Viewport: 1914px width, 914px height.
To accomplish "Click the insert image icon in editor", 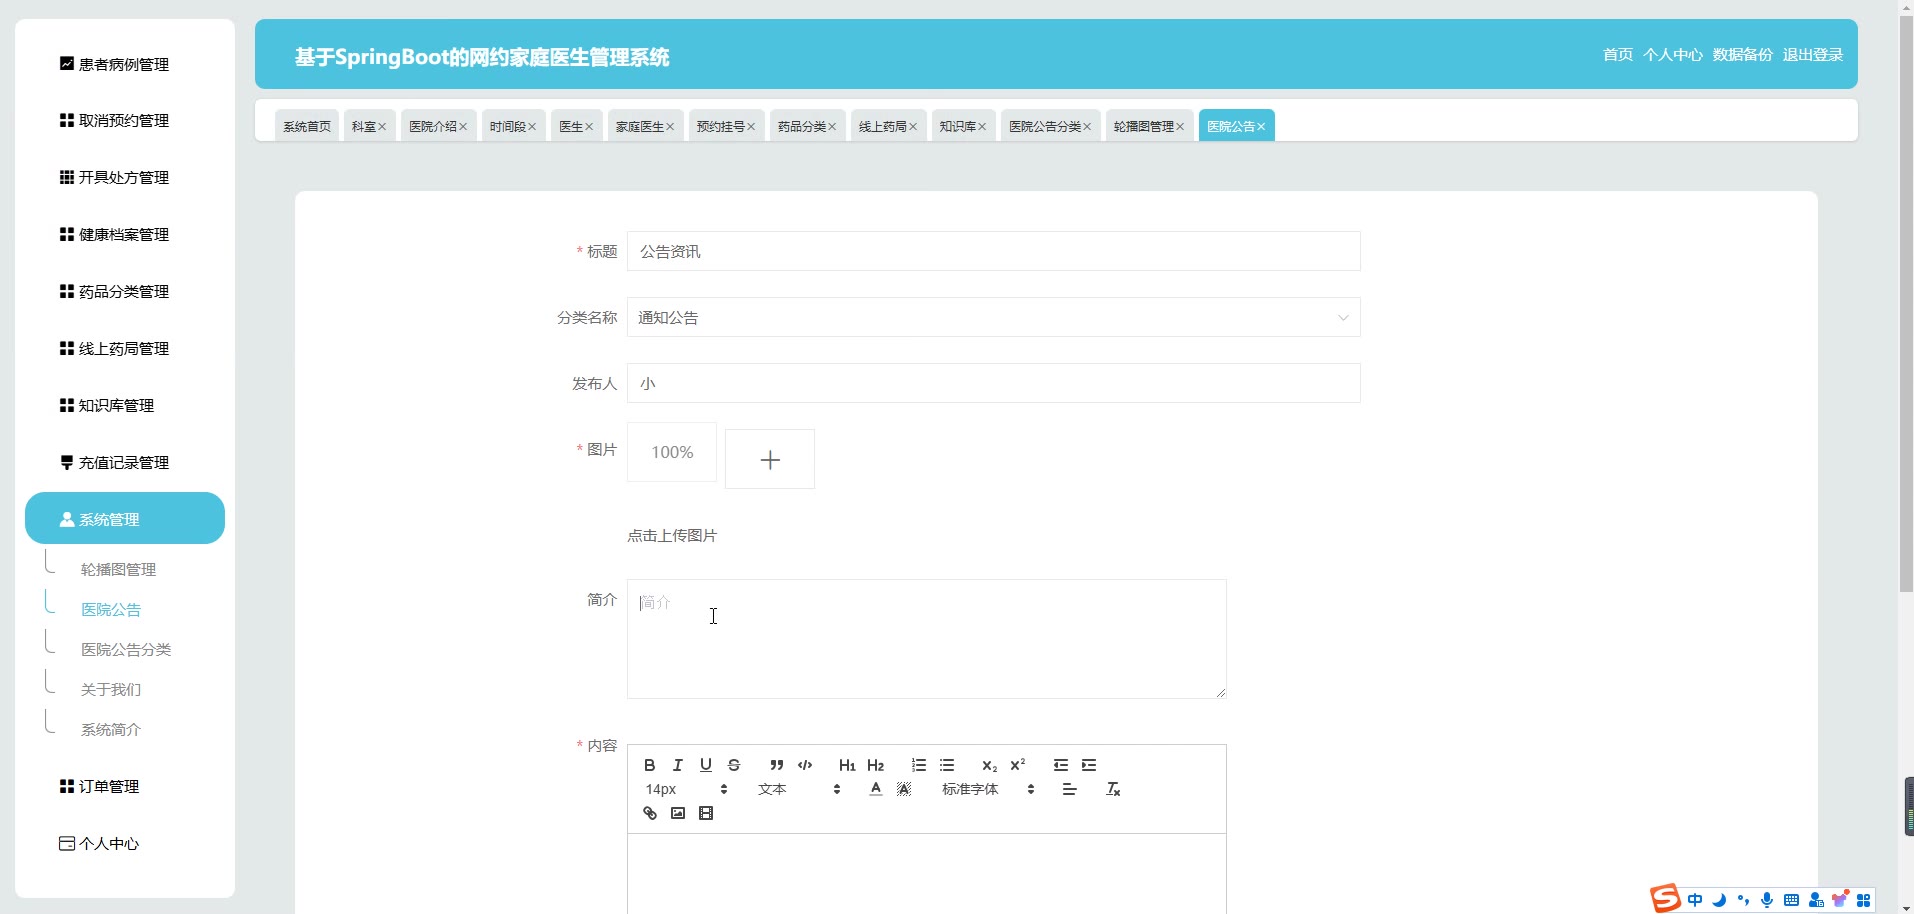I will tap(678, 813).
